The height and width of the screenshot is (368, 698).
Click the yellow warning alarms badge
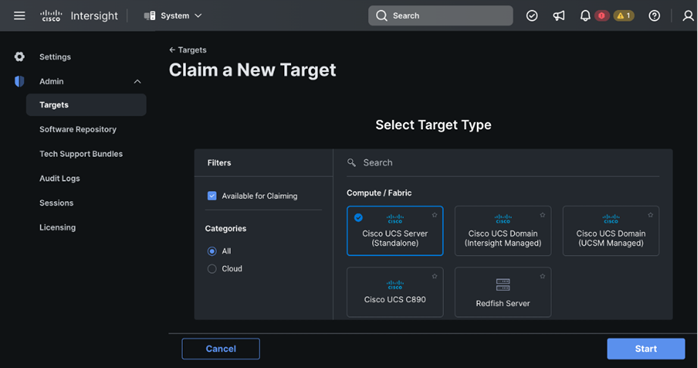tap(624, 16)
